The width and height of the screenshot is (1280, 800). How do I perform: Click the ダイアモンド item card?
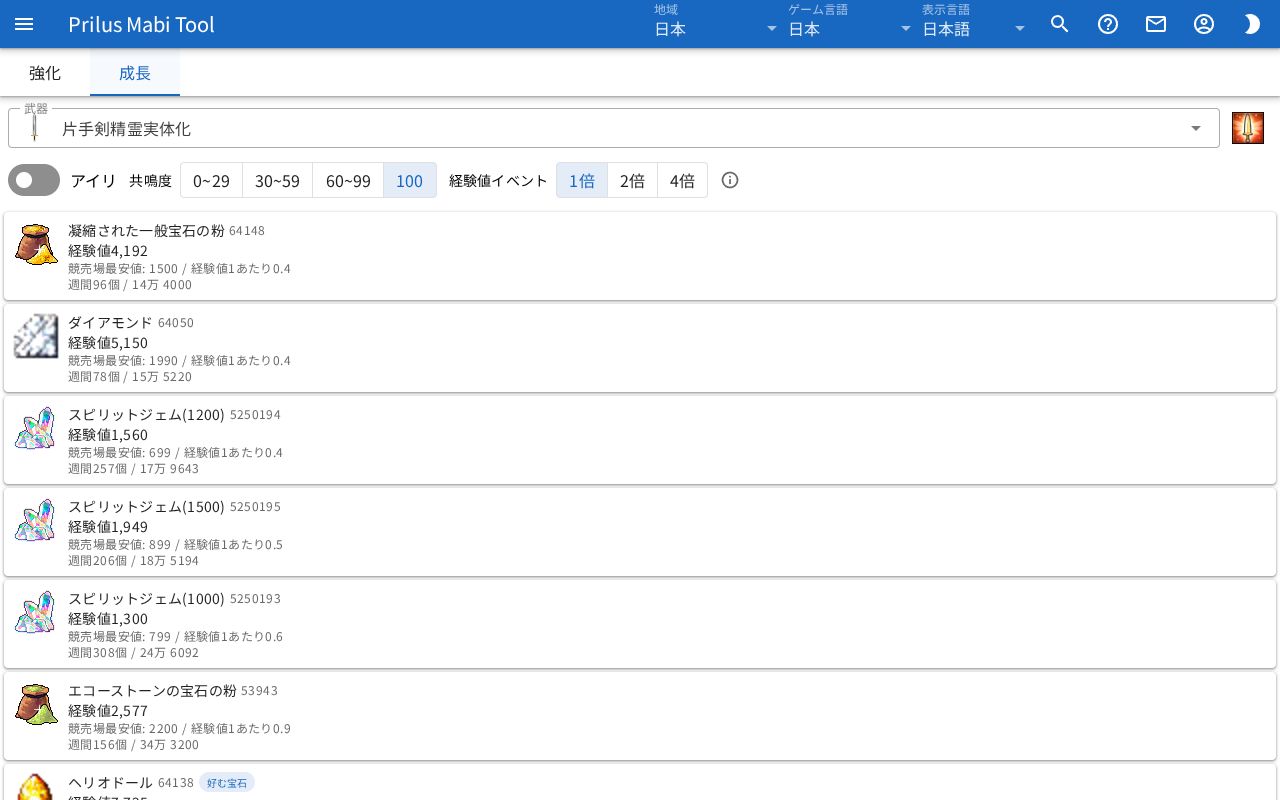click(640, 348)
